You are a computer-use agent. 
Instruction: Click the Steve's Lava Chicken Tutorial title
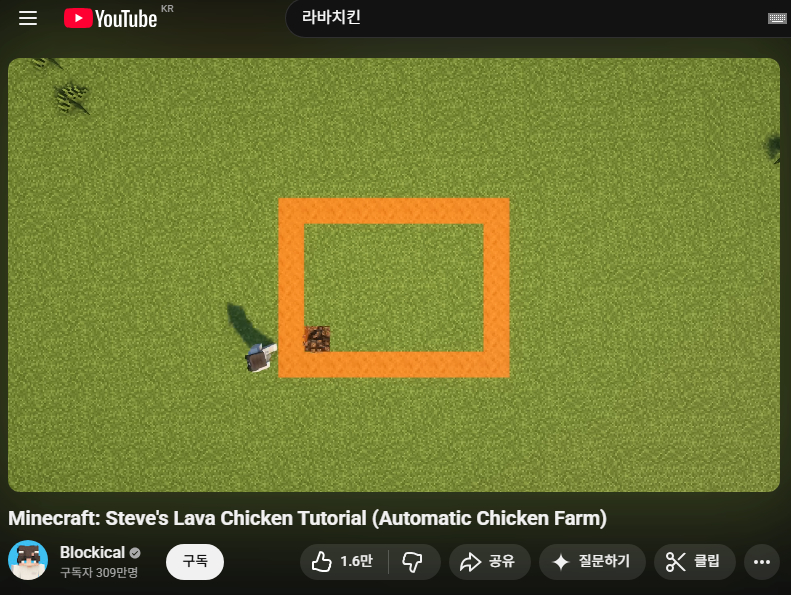click(x=307, y=518)
